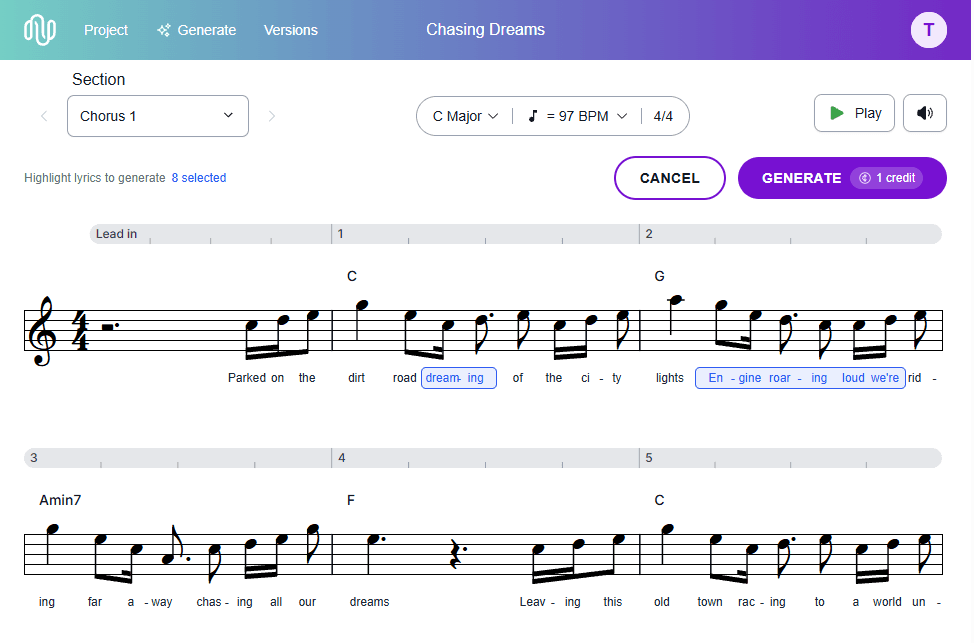The image size is (974, 643).
Task: Select the lyric 'chas-ing'
Action: pos(224,602)
